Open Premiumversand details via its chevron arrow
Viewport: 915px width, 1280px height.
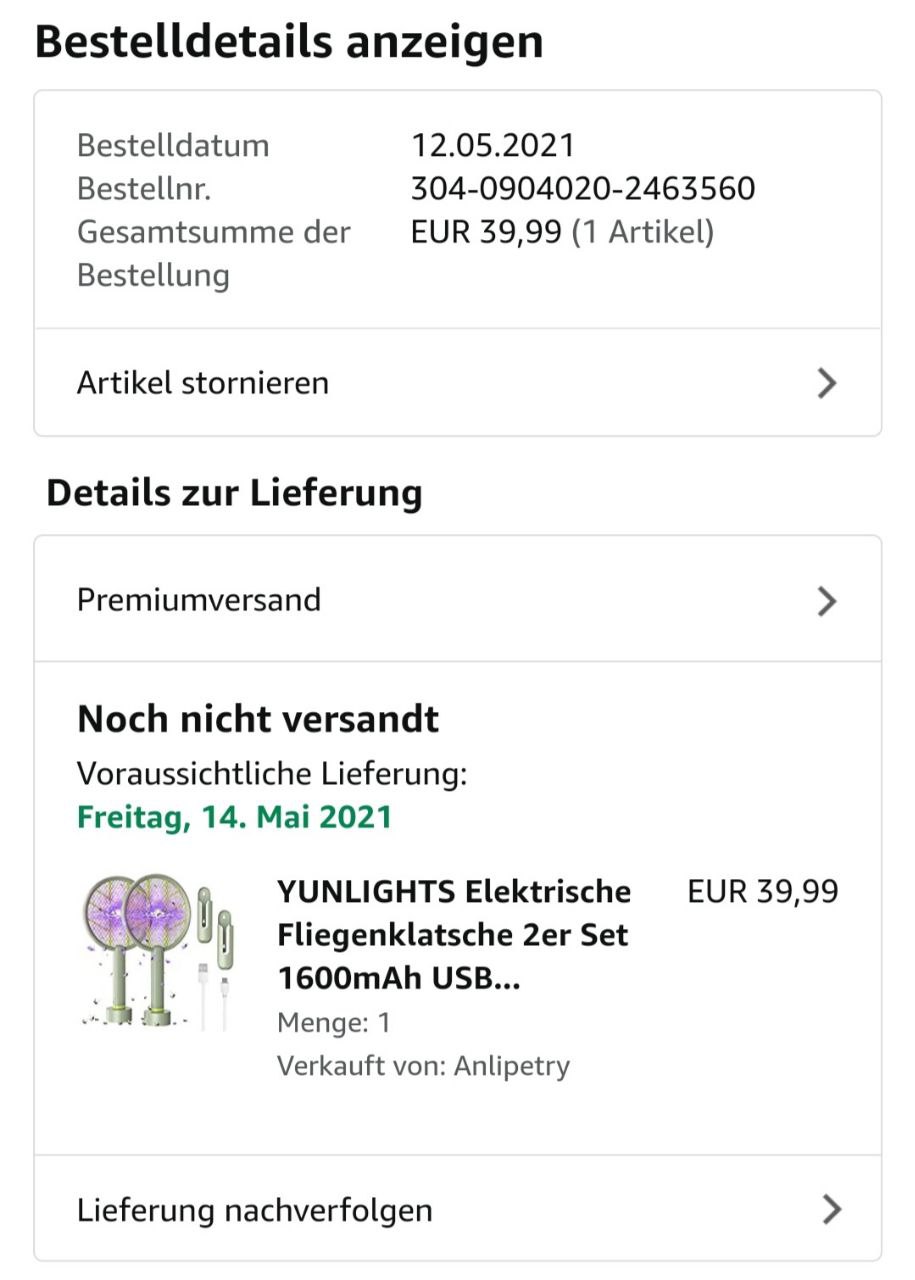pos(826,601)
